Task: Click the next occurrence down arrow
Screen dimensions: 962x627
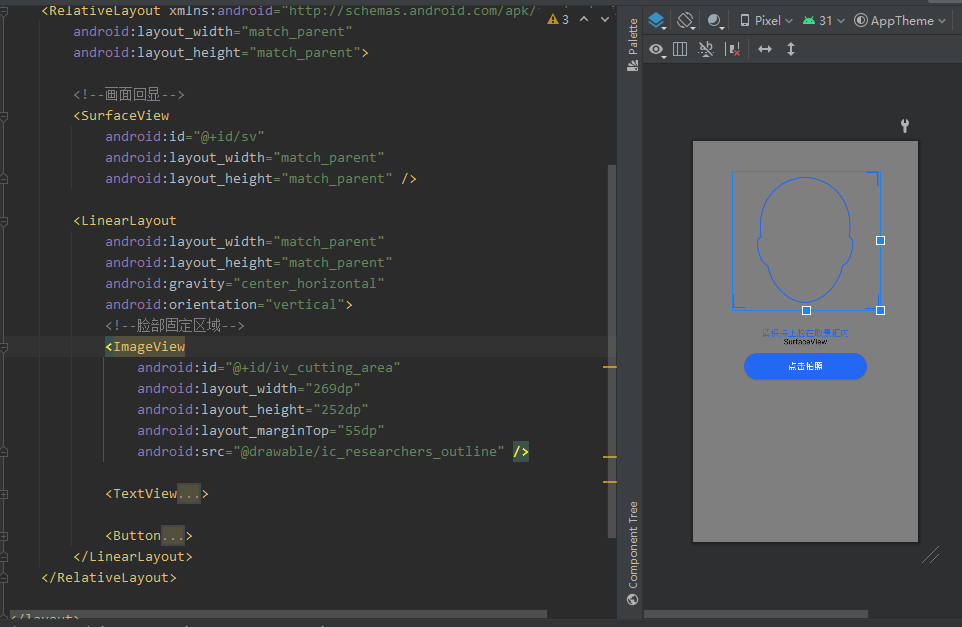Action: click(604, 18)
